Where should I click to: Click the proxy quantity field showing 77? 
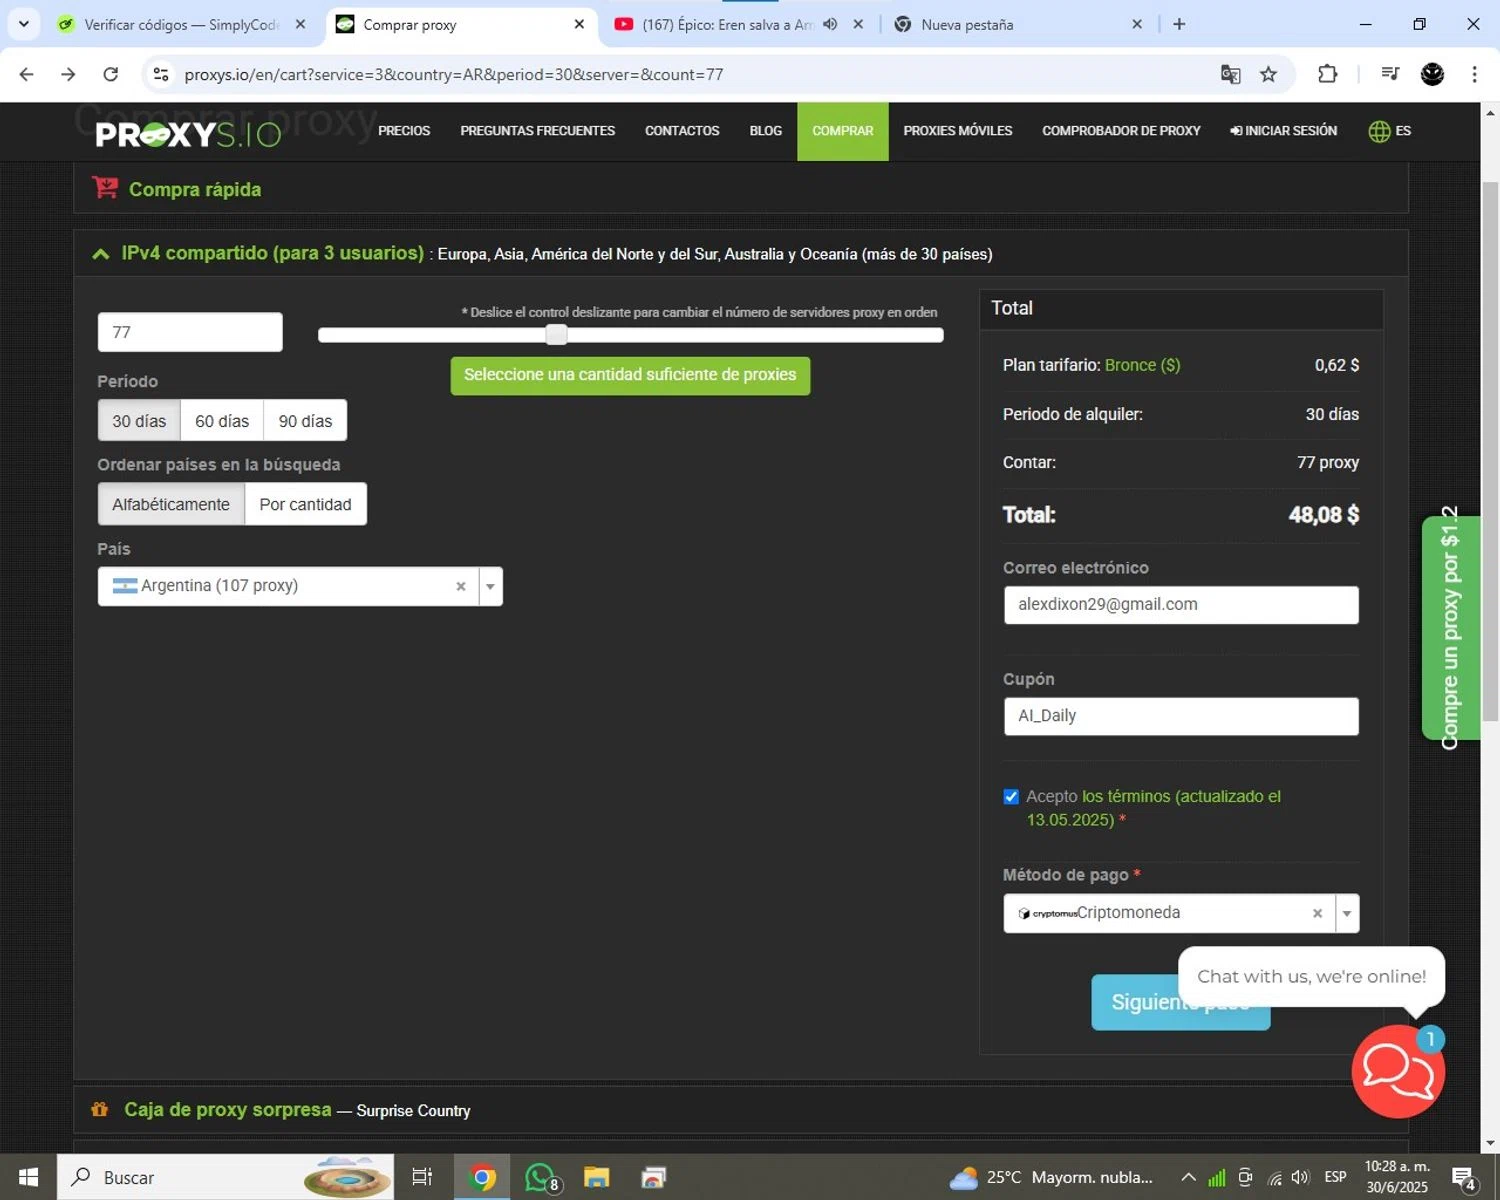click(190, 332)
